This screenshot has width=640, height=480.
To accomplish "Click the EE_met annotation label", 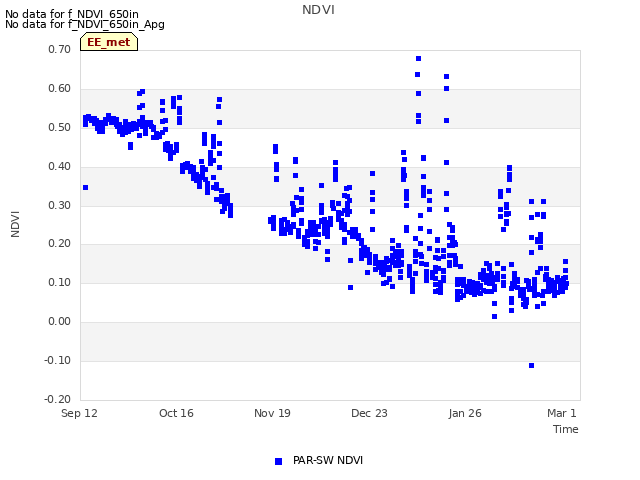I will [x=109, y=42].
